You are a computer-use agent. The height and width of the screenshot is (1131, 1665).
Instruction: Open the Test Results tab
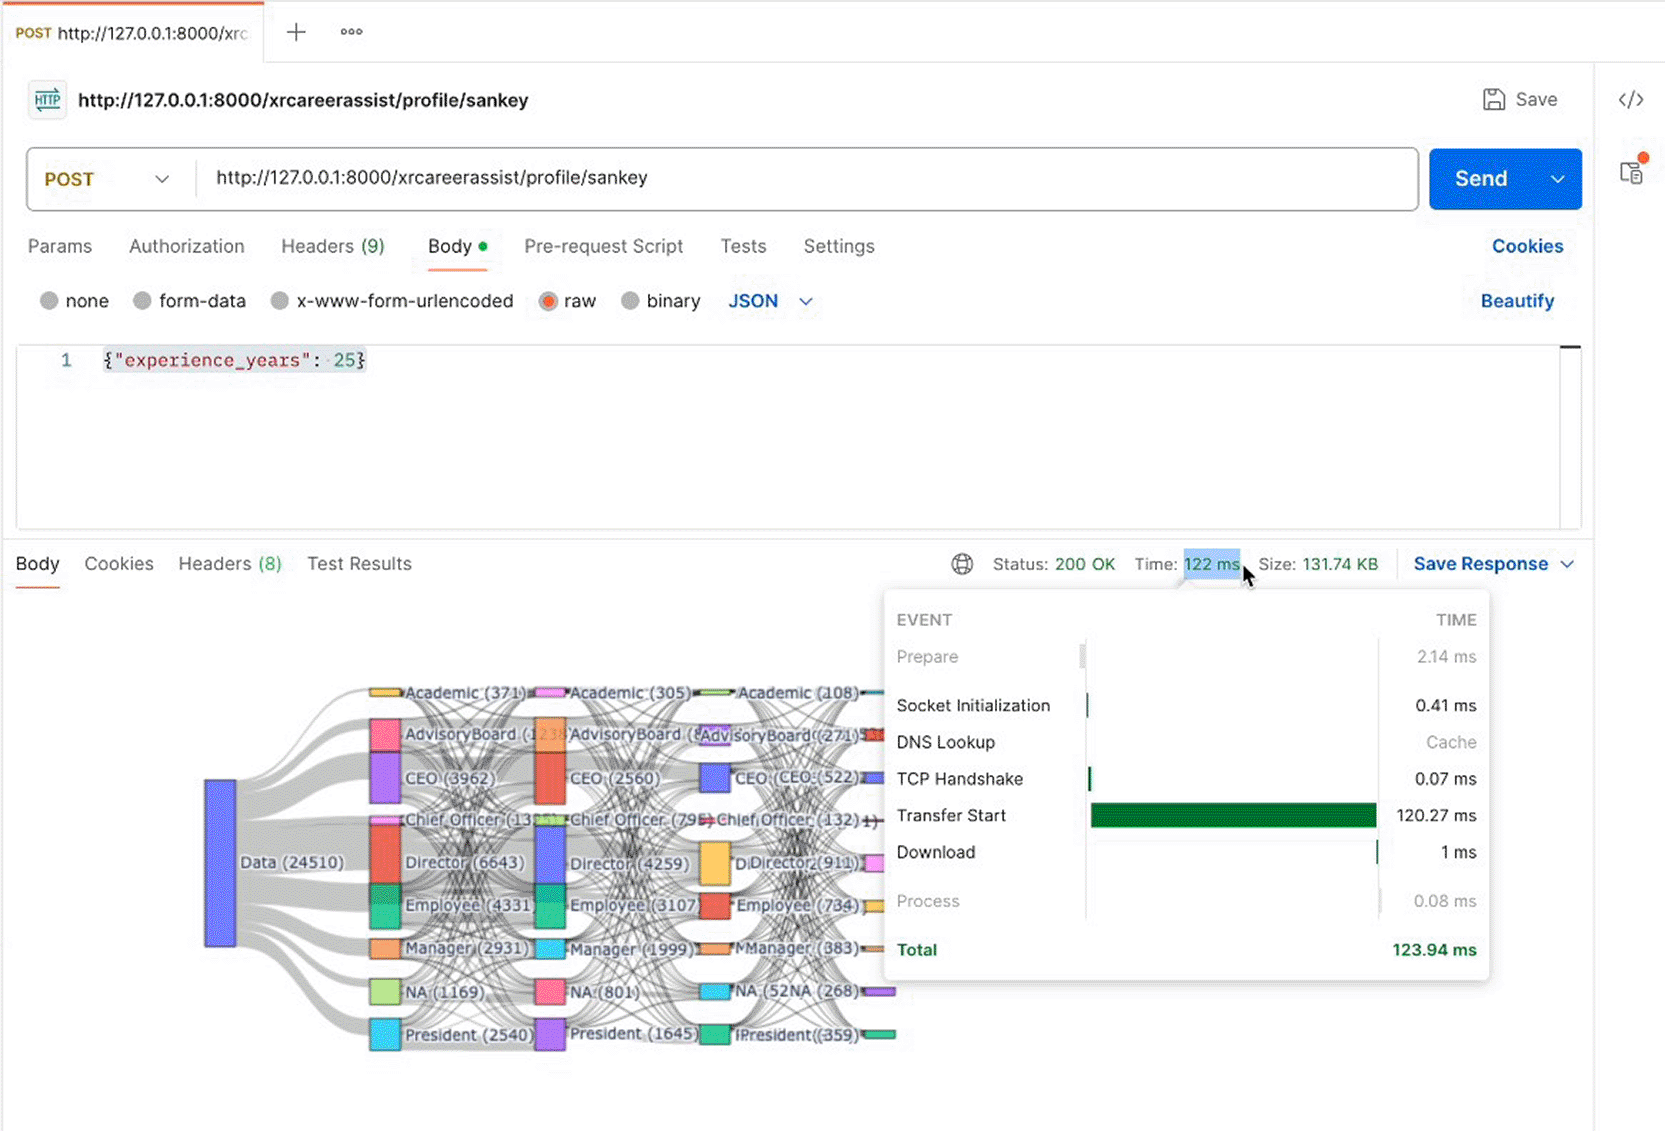click(359, 564)
